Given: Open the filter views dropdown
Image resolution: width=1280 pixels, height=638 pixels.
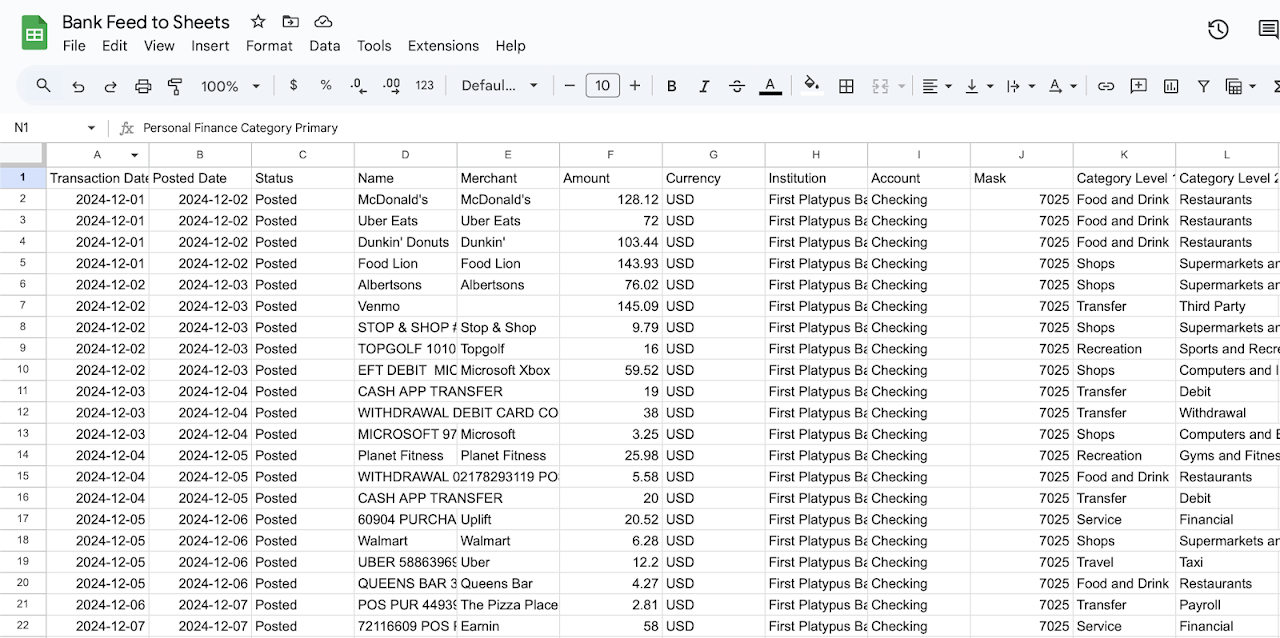Looking at the screenshot, I should pyautogui.click(x=1240, y=86).
